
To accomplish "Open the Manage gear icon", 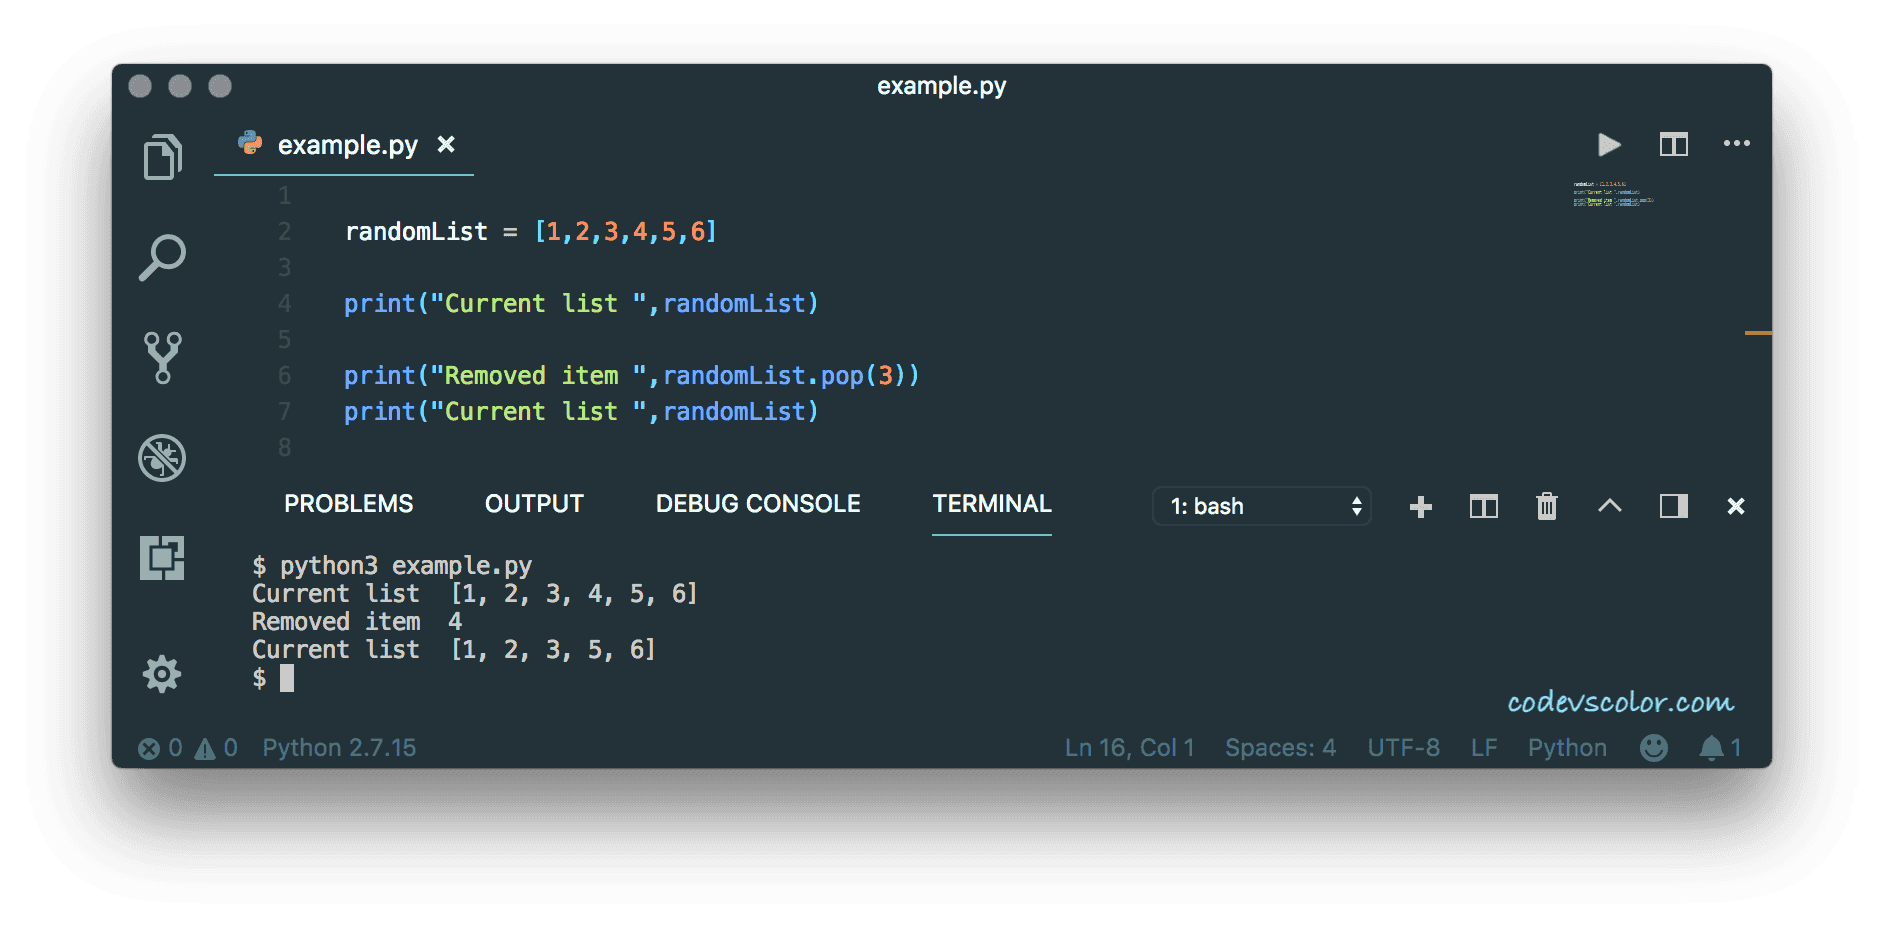I will pos(162,674).
